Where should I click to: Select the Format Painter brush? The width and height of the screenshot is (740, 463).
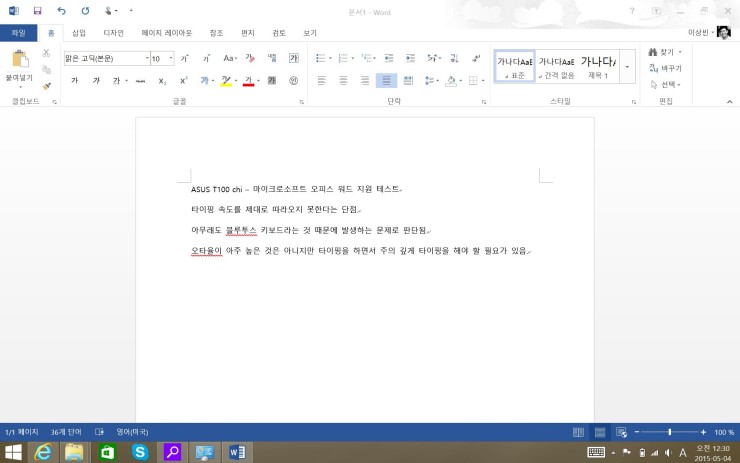[46, 85]
